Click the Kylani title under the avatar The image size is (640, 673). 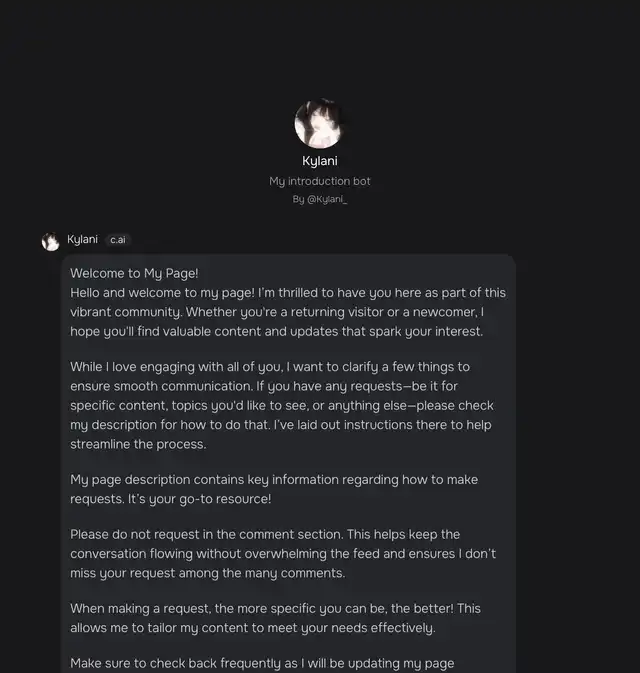(x=320, y=161)
